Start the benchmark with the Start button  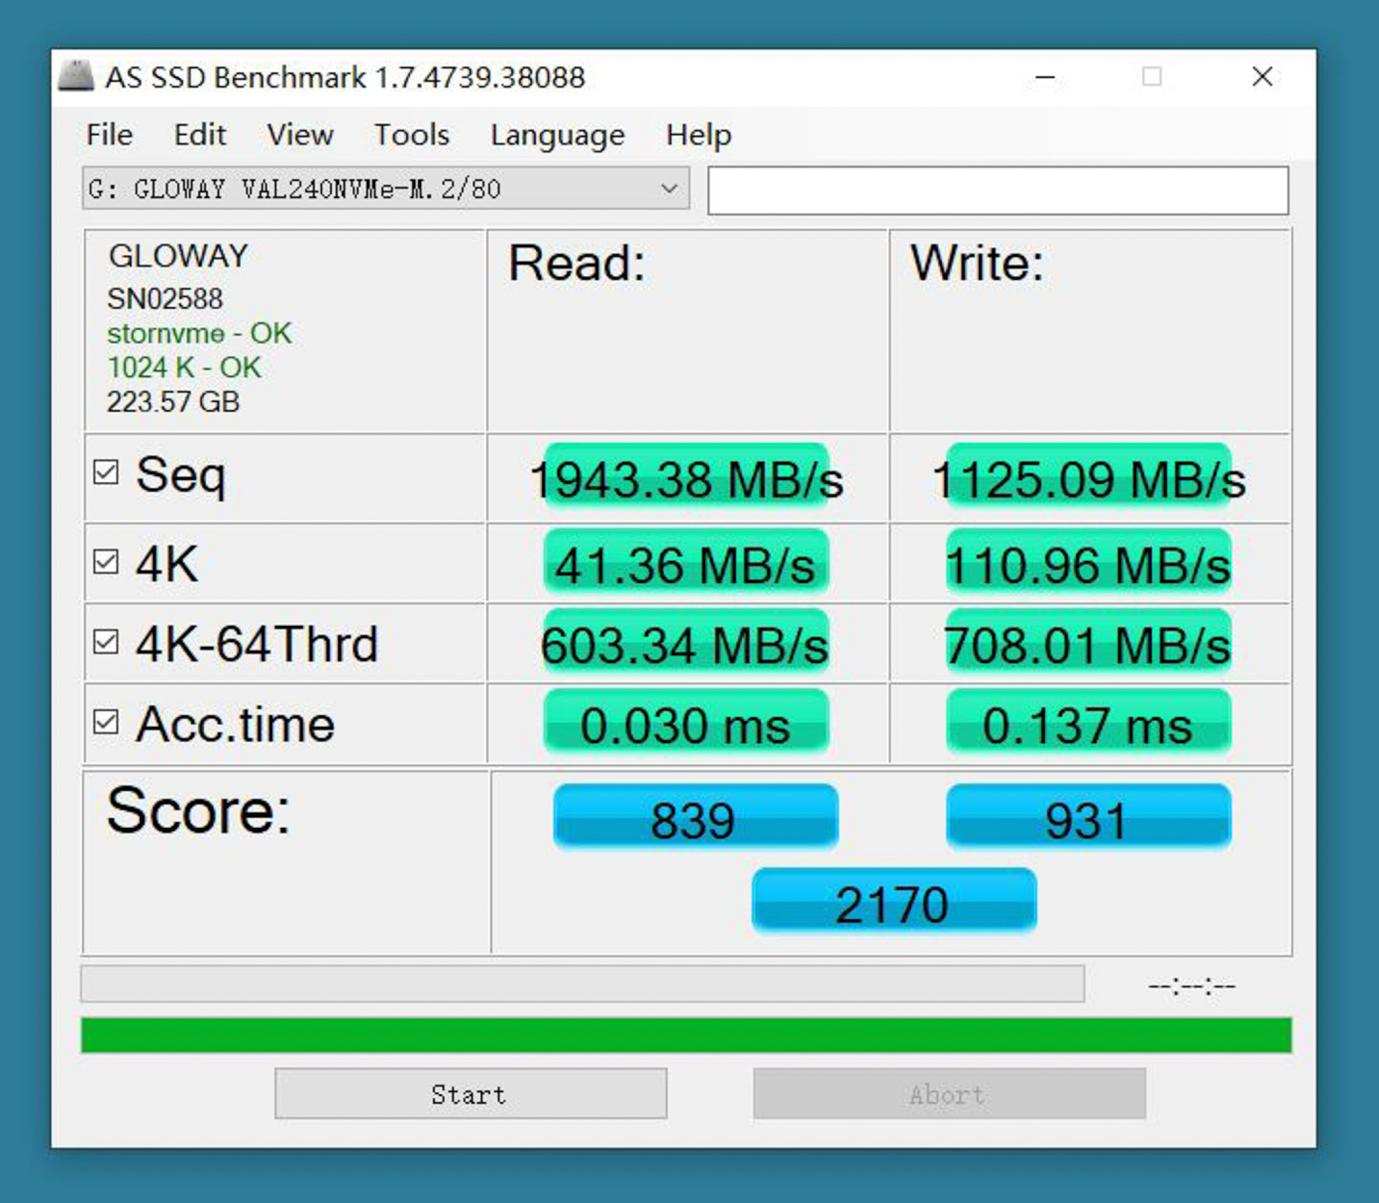tap(470, 1094)
